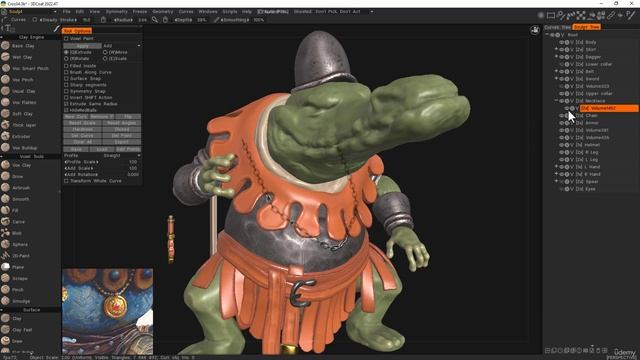The width and height of the screenshot is (640, 360).
Task: Click the Edit Points button
Action: pyautogui.click(x=128, y=149)
